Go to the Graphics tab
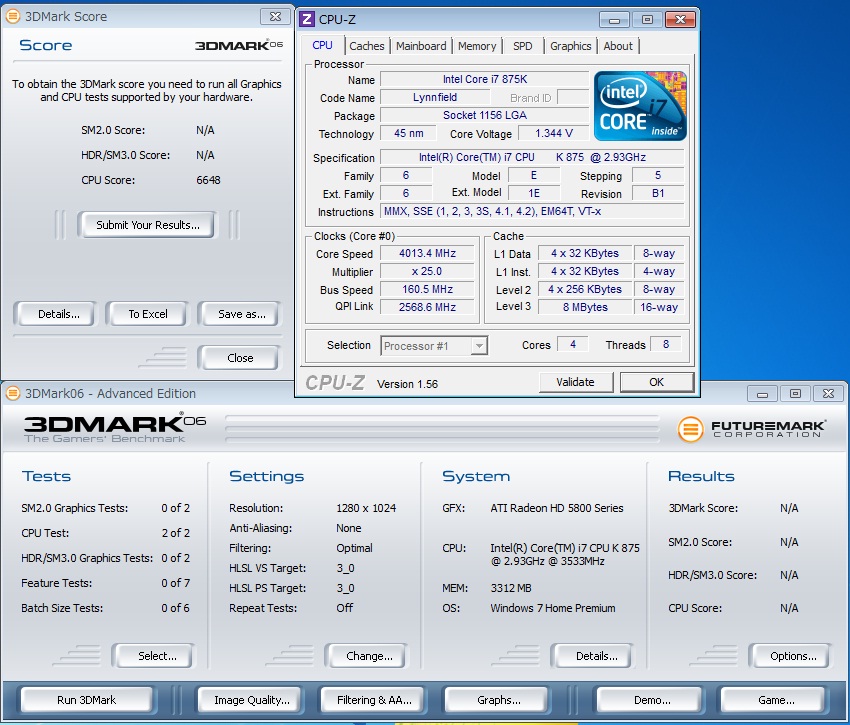This screenshot has width=850, height=725. click(x=570, y=46)
